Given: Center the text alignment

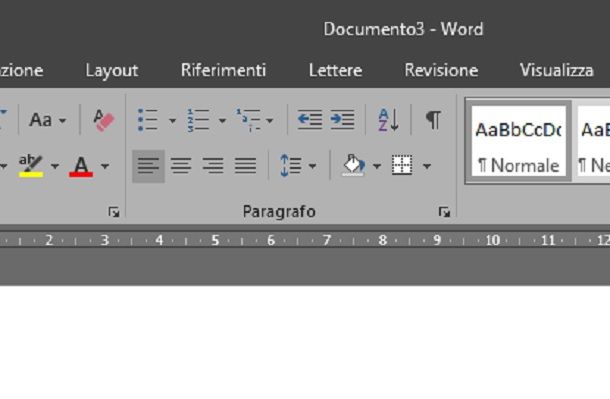Looking at the screenshot, I should point(181,166).
